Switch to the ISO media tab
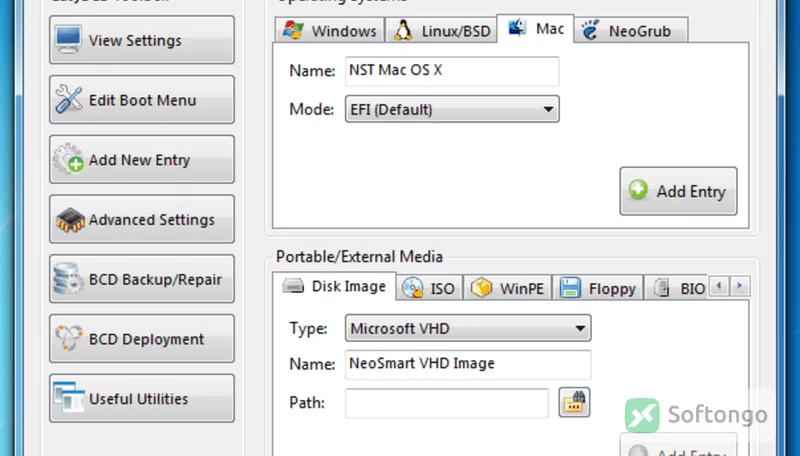 [x=429, y=288]
